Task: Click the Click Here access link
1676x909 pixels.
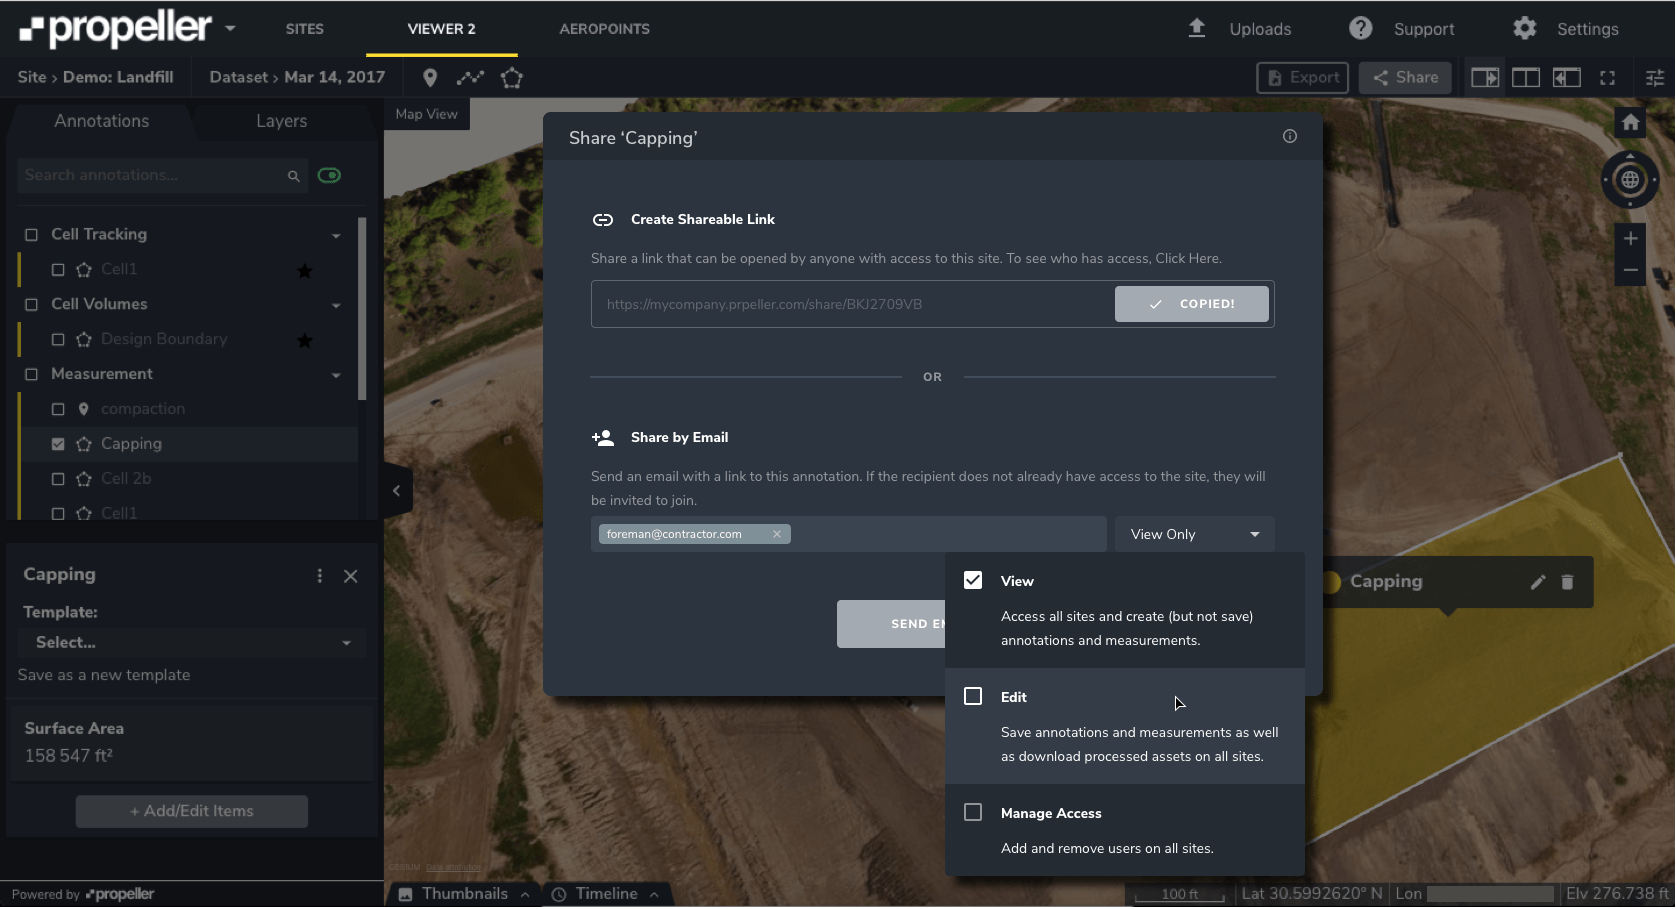Action: point(1188,258)
